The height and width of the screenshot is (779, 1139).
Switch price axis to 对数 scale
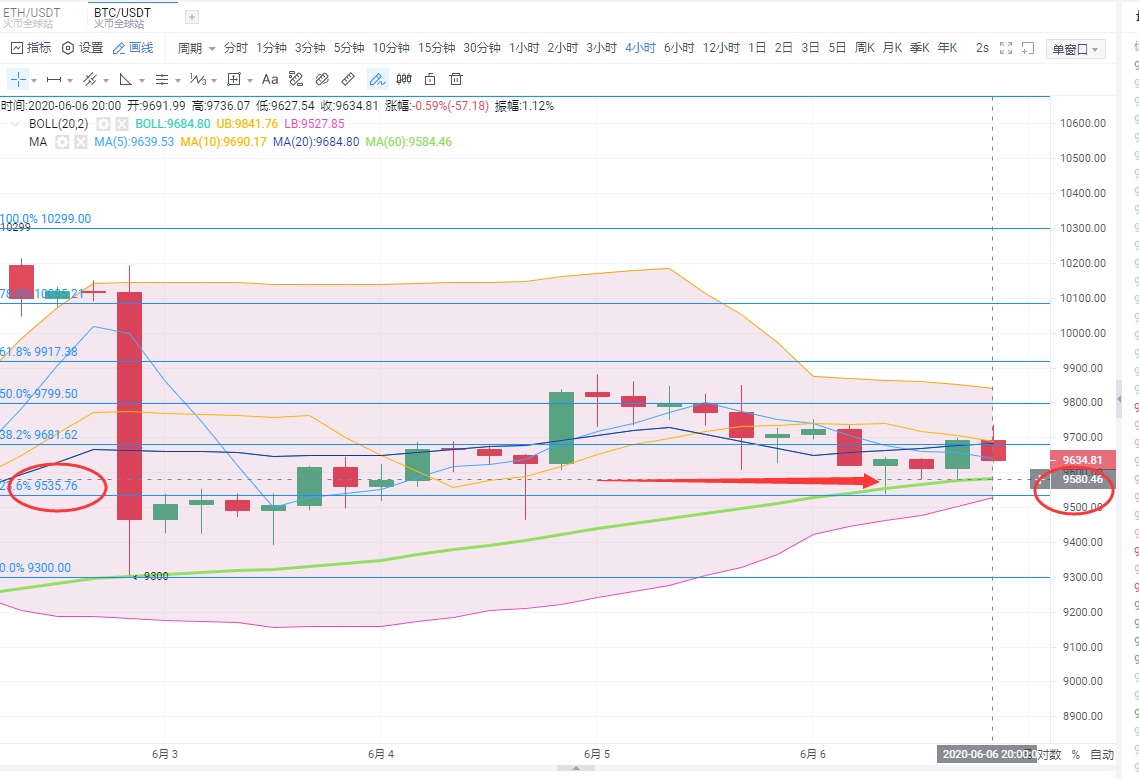1047,754
